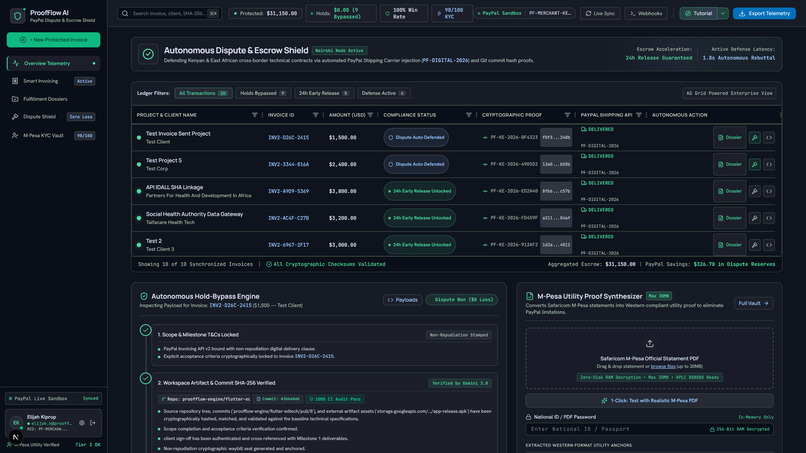Show code payload for Test Invoice Sent Project
The image size is (806, 453).
(769, 138)
